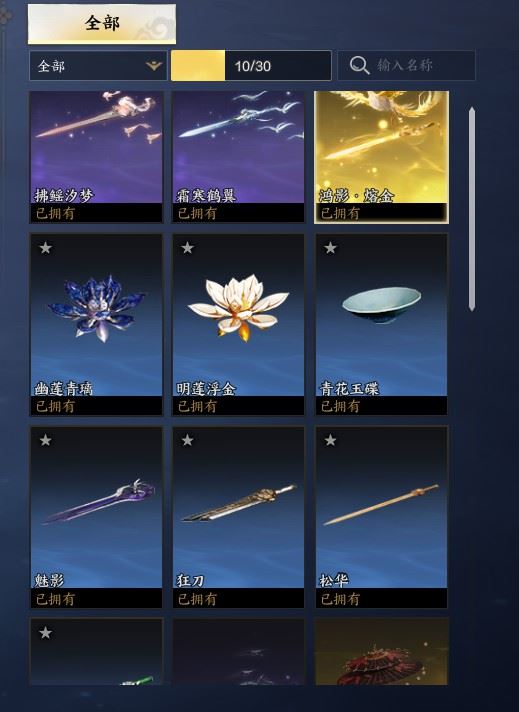Expand filter list via gold chevron arrow
519x712 pixels.
(x=154, y=66)
